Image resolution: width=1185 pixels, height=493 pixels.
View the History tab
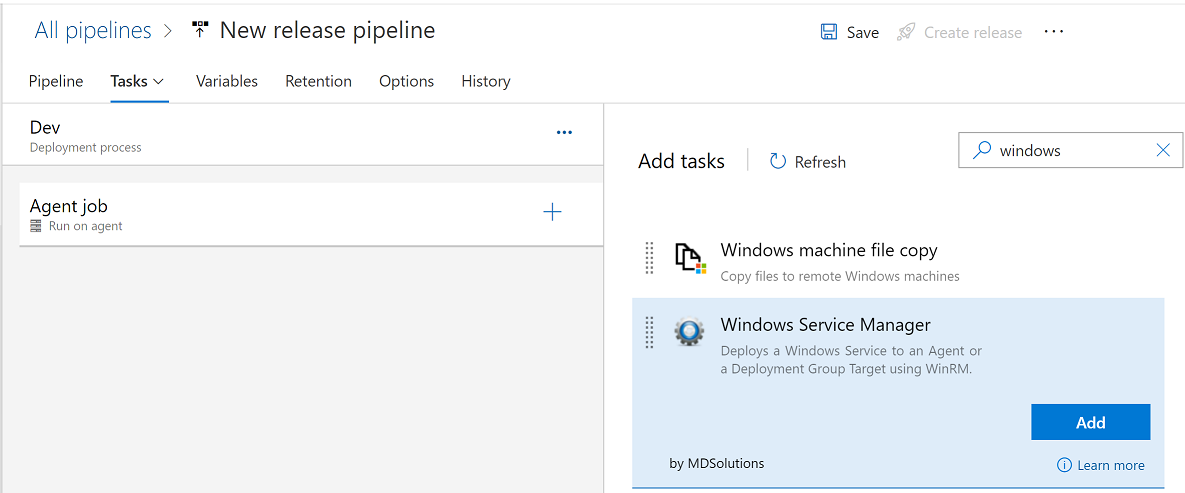pyautogui.click(x=486, y=81)
